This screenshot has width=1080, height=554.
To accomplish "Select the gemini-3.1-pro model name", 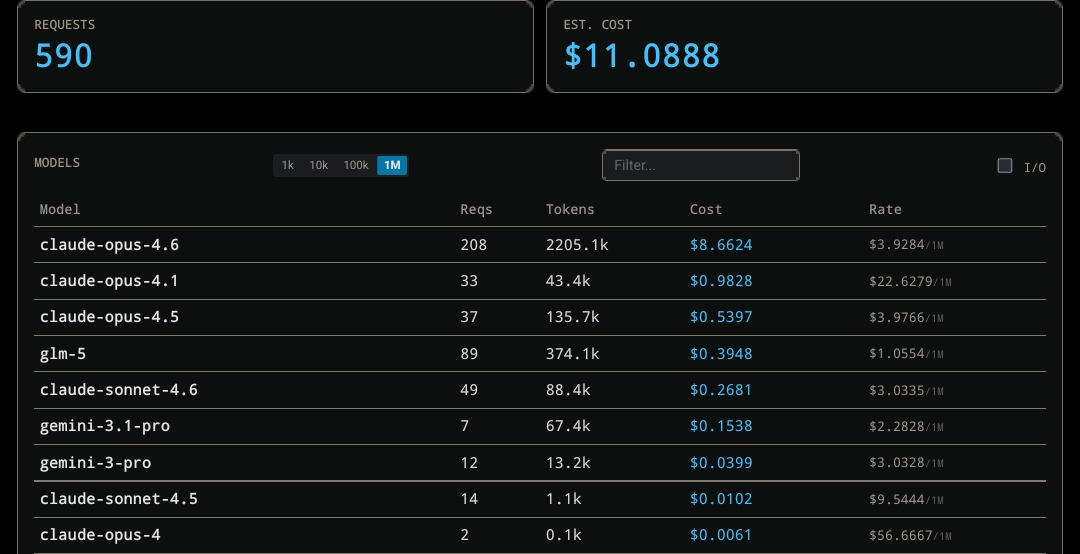I will [105, 426].
